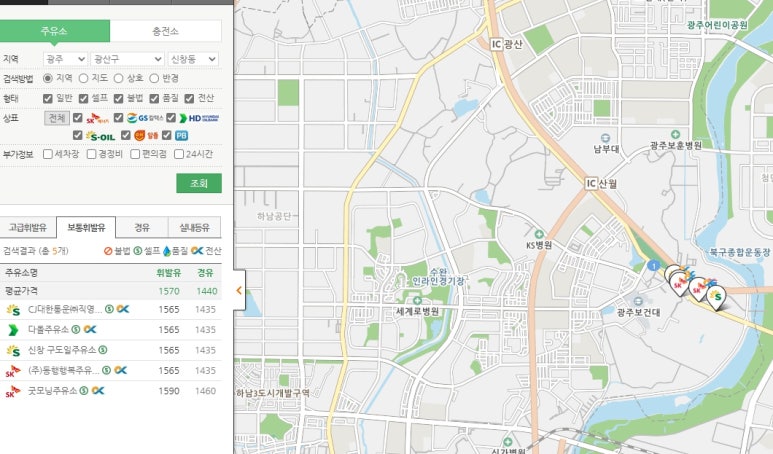Click the green 조회 search button
Image resolution: width=773 pixels, height=454 pixels.
tap(199, 183)
